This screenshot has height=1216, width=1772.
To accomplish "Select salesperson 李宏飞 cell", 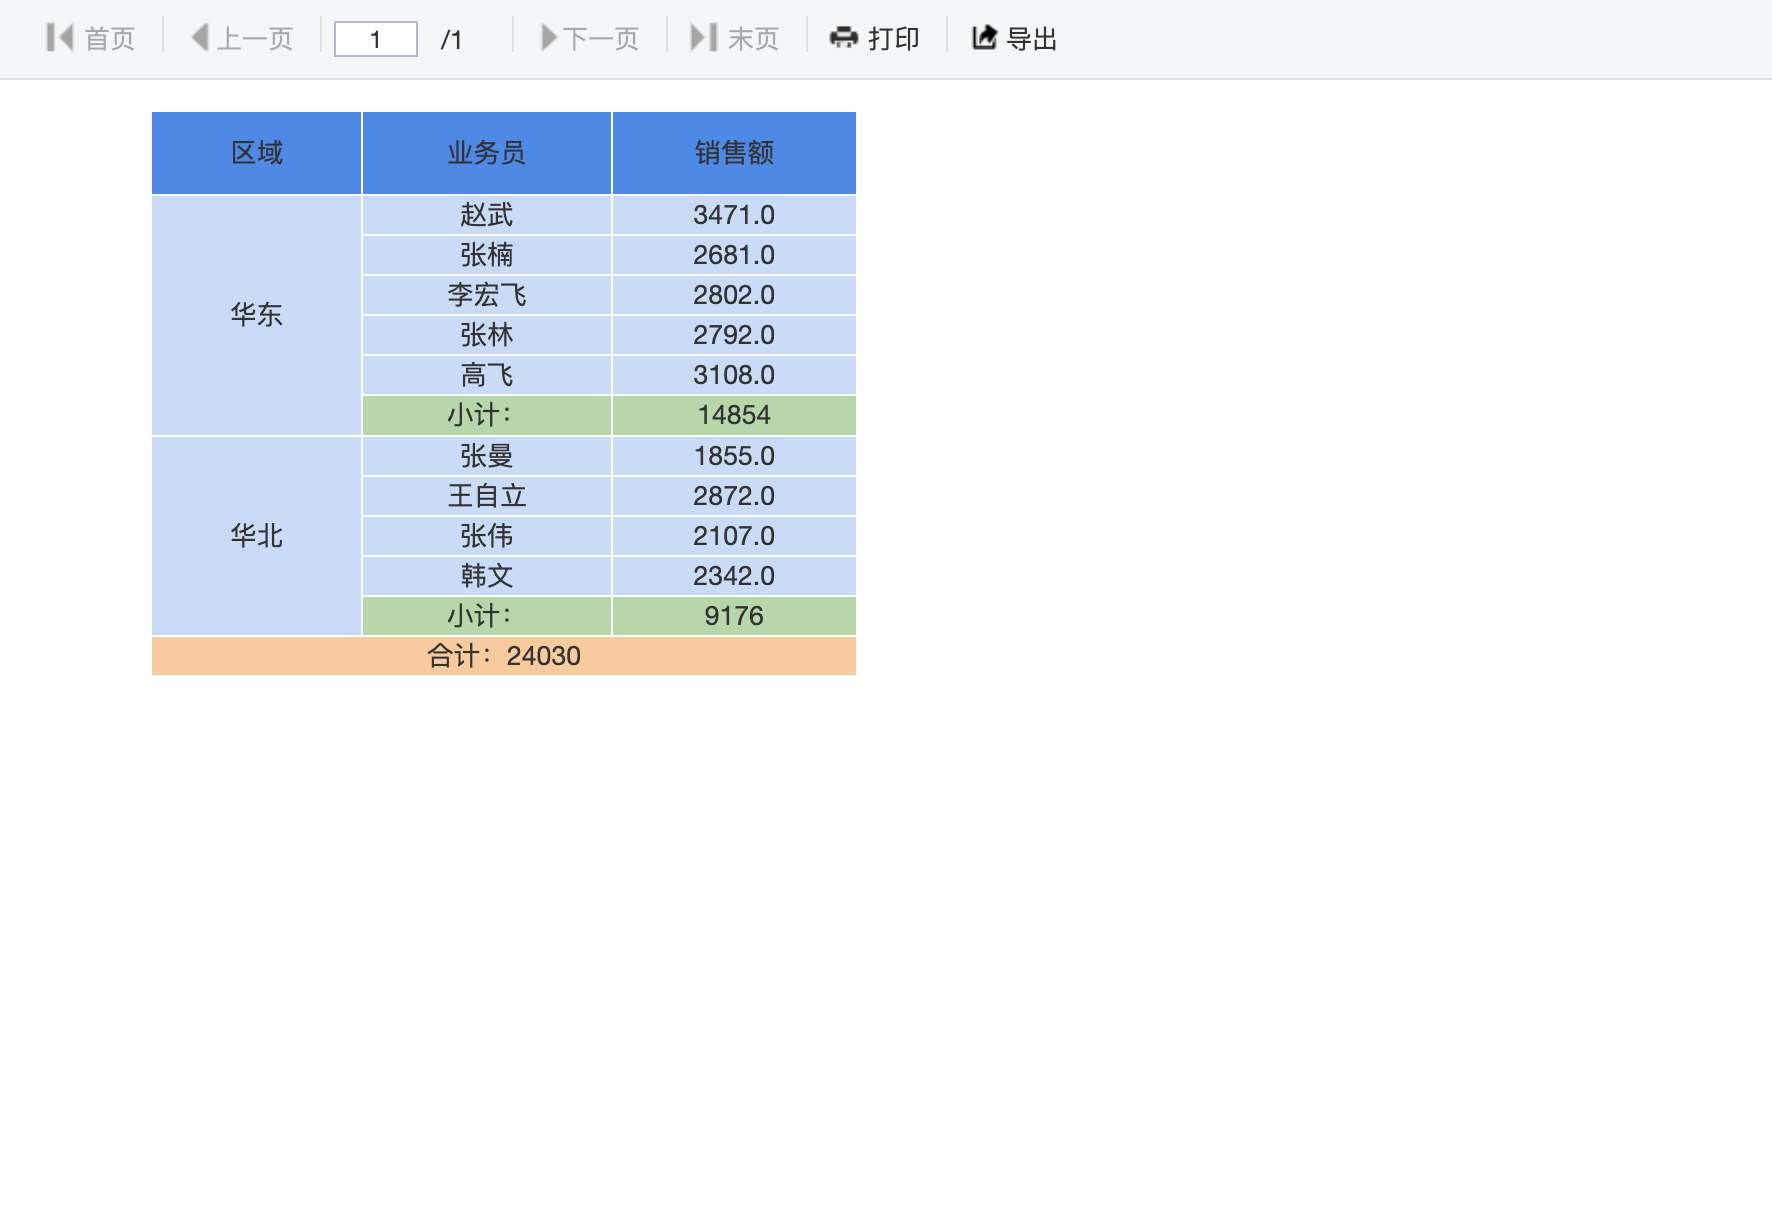I will [x=486, y=295].
